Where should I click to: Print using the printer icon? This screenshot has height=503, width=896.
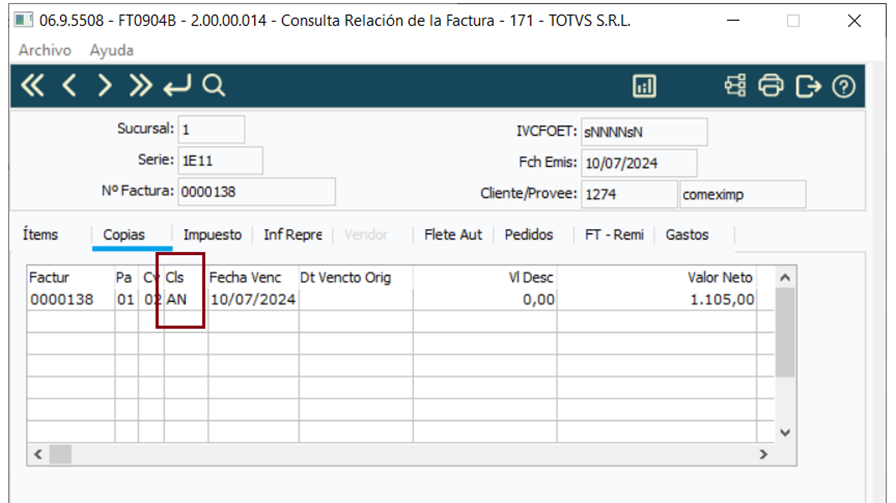click(771, 86)
